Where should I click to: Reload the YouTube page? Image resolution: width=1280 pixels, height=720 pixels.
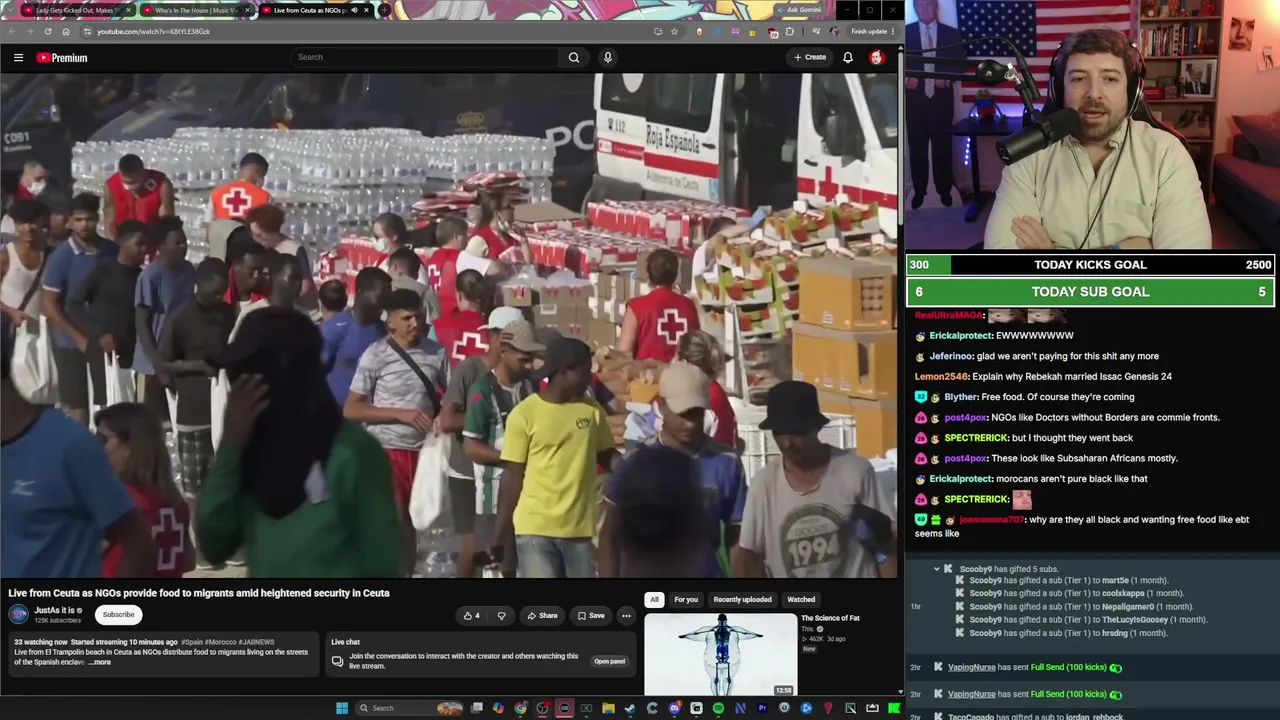pos(47,31)
